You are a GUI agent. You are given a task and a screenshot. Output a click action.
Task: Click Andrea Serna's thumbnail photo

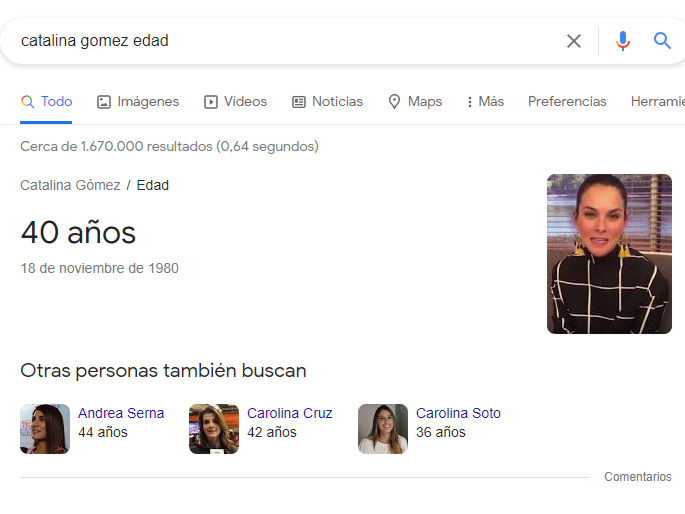click(x=45, y=429)
